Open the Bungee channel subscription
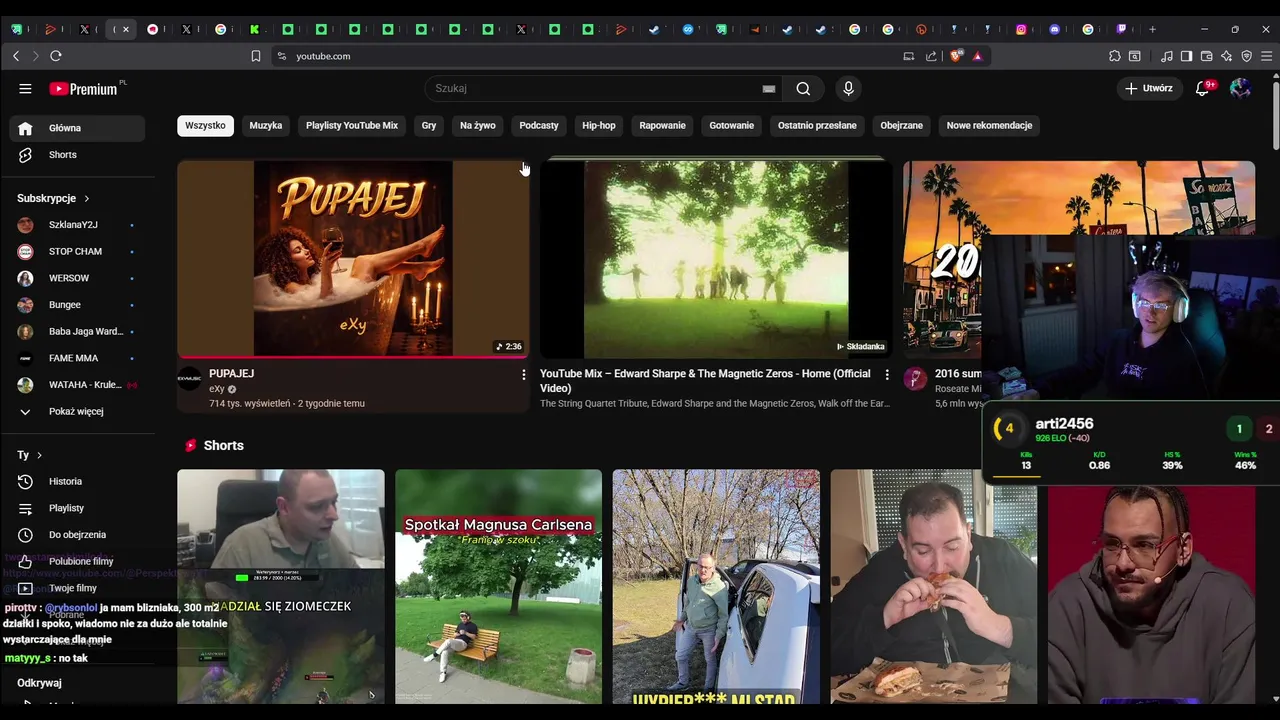Image resolution: width=1280 pixels, height=720 pixels. (78, 305)
